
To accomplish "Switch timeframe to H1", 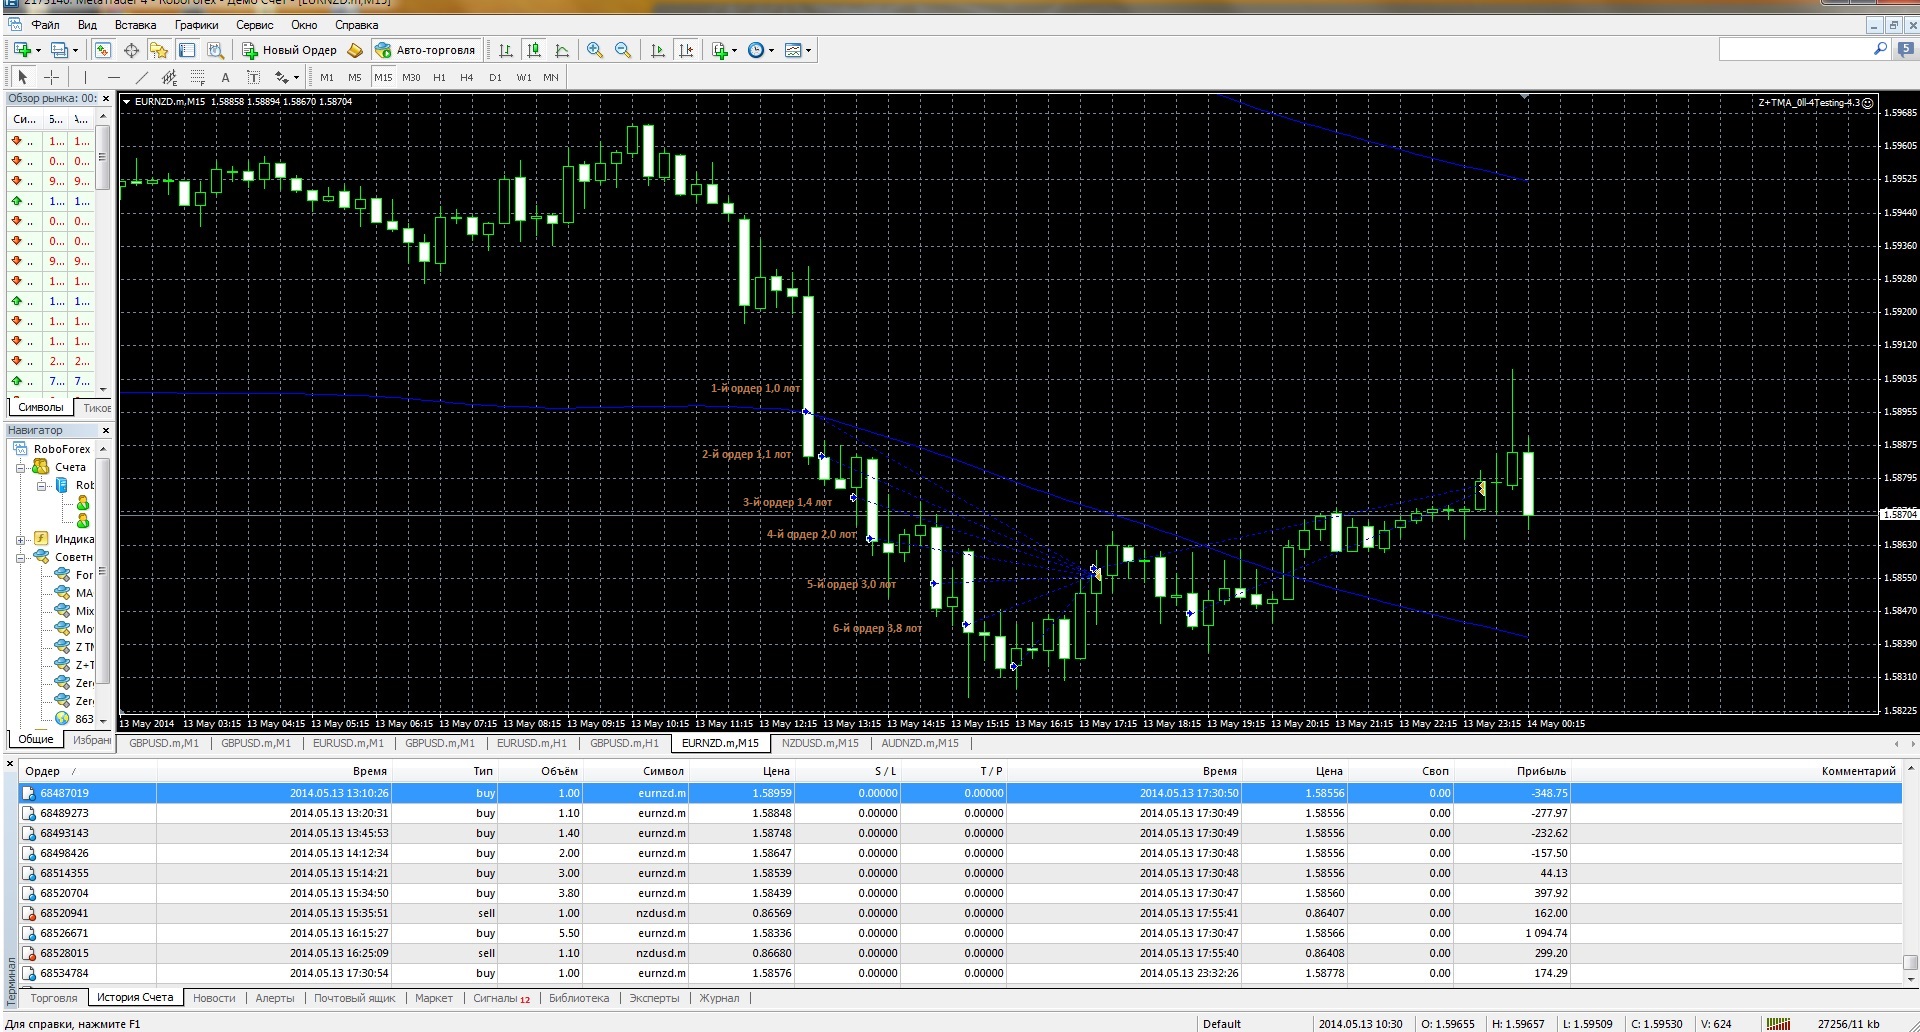I will pyautogui.click(x=439, y=77).
